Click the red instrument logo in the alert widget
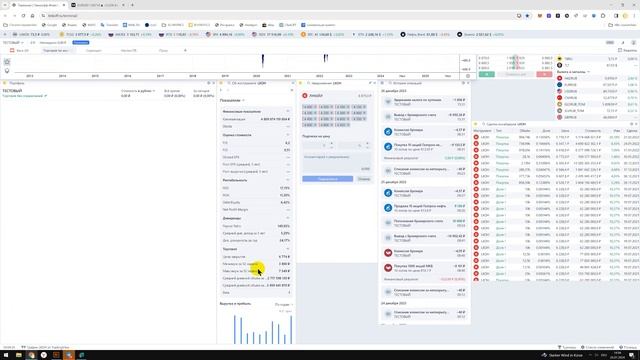Viewport: 640px width, 360px height. click(x=305, y=96)
